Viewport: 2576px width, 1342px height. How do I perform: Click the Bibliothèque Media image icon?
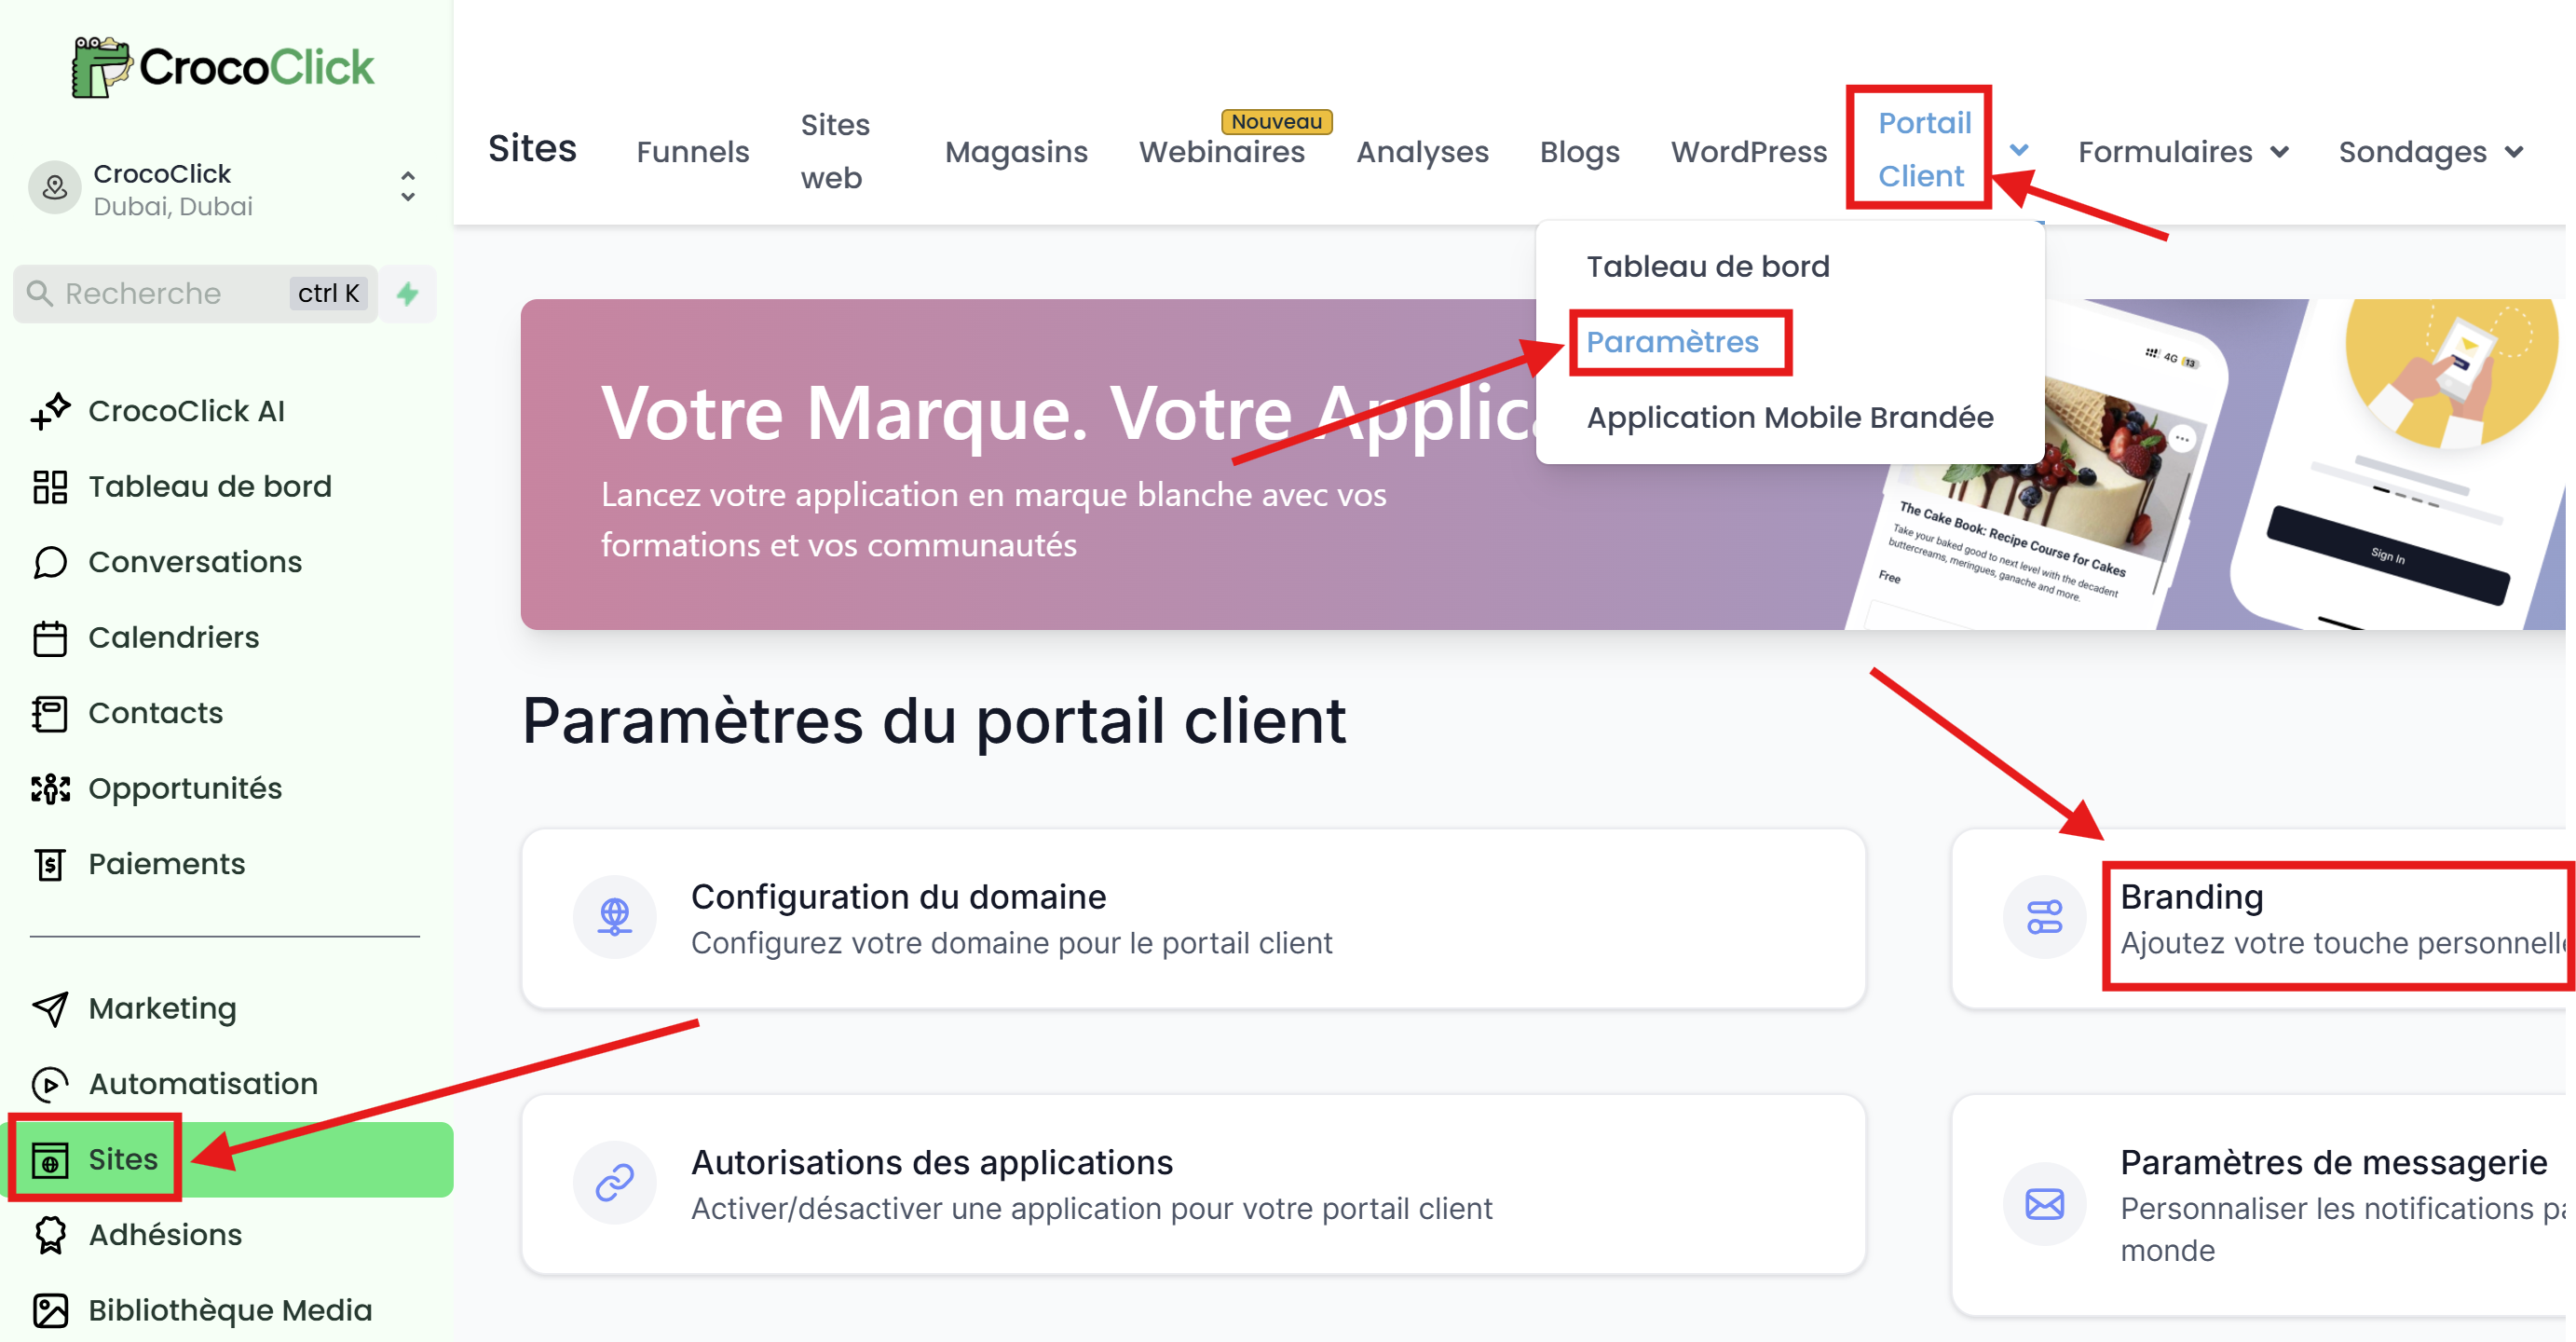(x=50, y=1311)
